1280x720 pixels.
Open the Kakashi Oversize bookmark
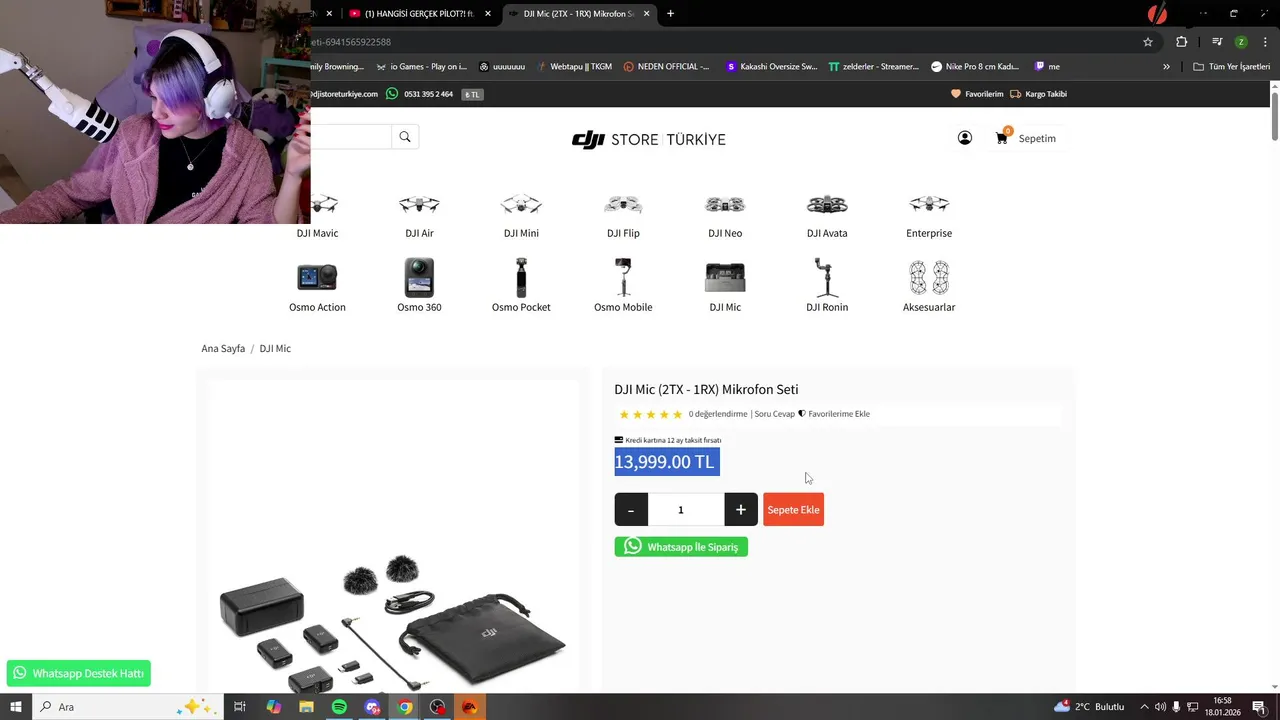(x=772, y=67)
